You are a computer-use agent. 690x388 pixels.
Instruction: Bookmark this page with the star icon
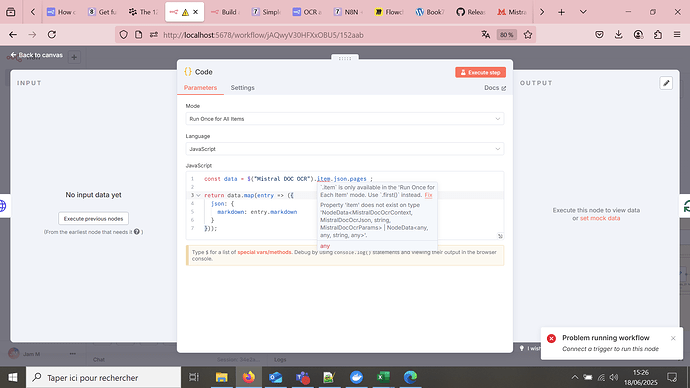[528, 35]
